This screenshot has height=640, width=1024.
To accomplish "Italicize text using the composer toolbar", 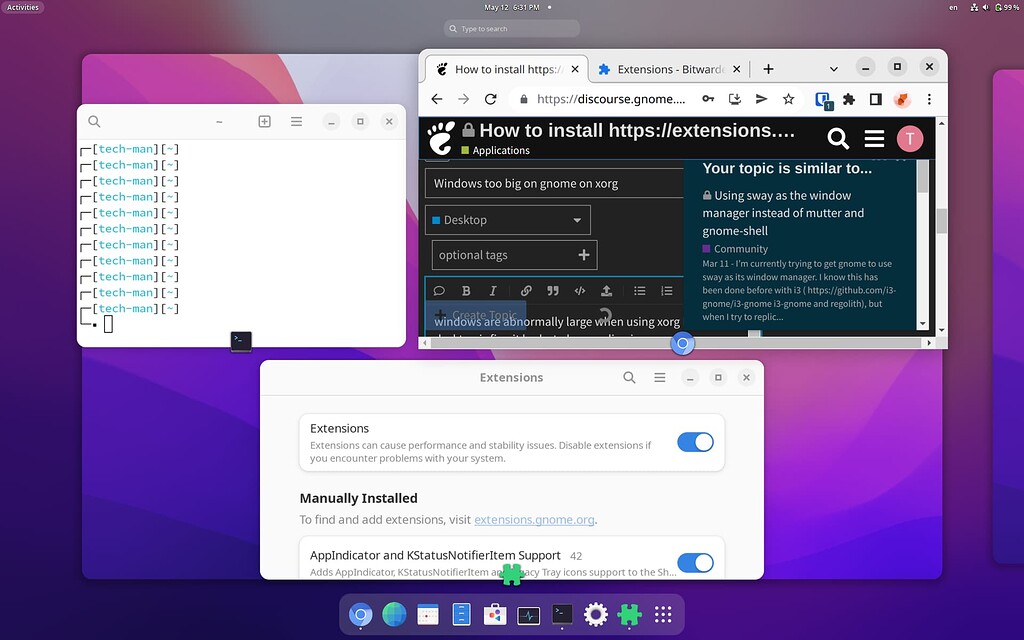I will point(493,291).
